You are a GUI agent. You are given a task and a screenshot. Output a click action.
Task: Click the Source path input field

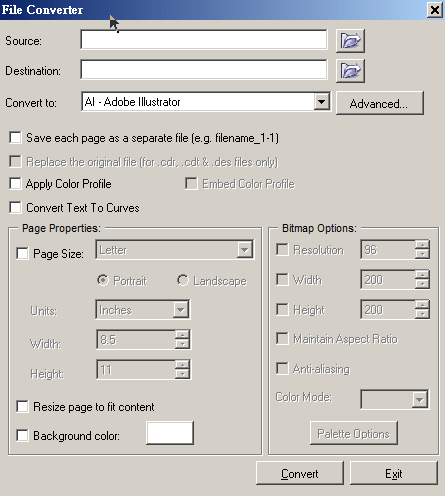click(x=204, y=40)
